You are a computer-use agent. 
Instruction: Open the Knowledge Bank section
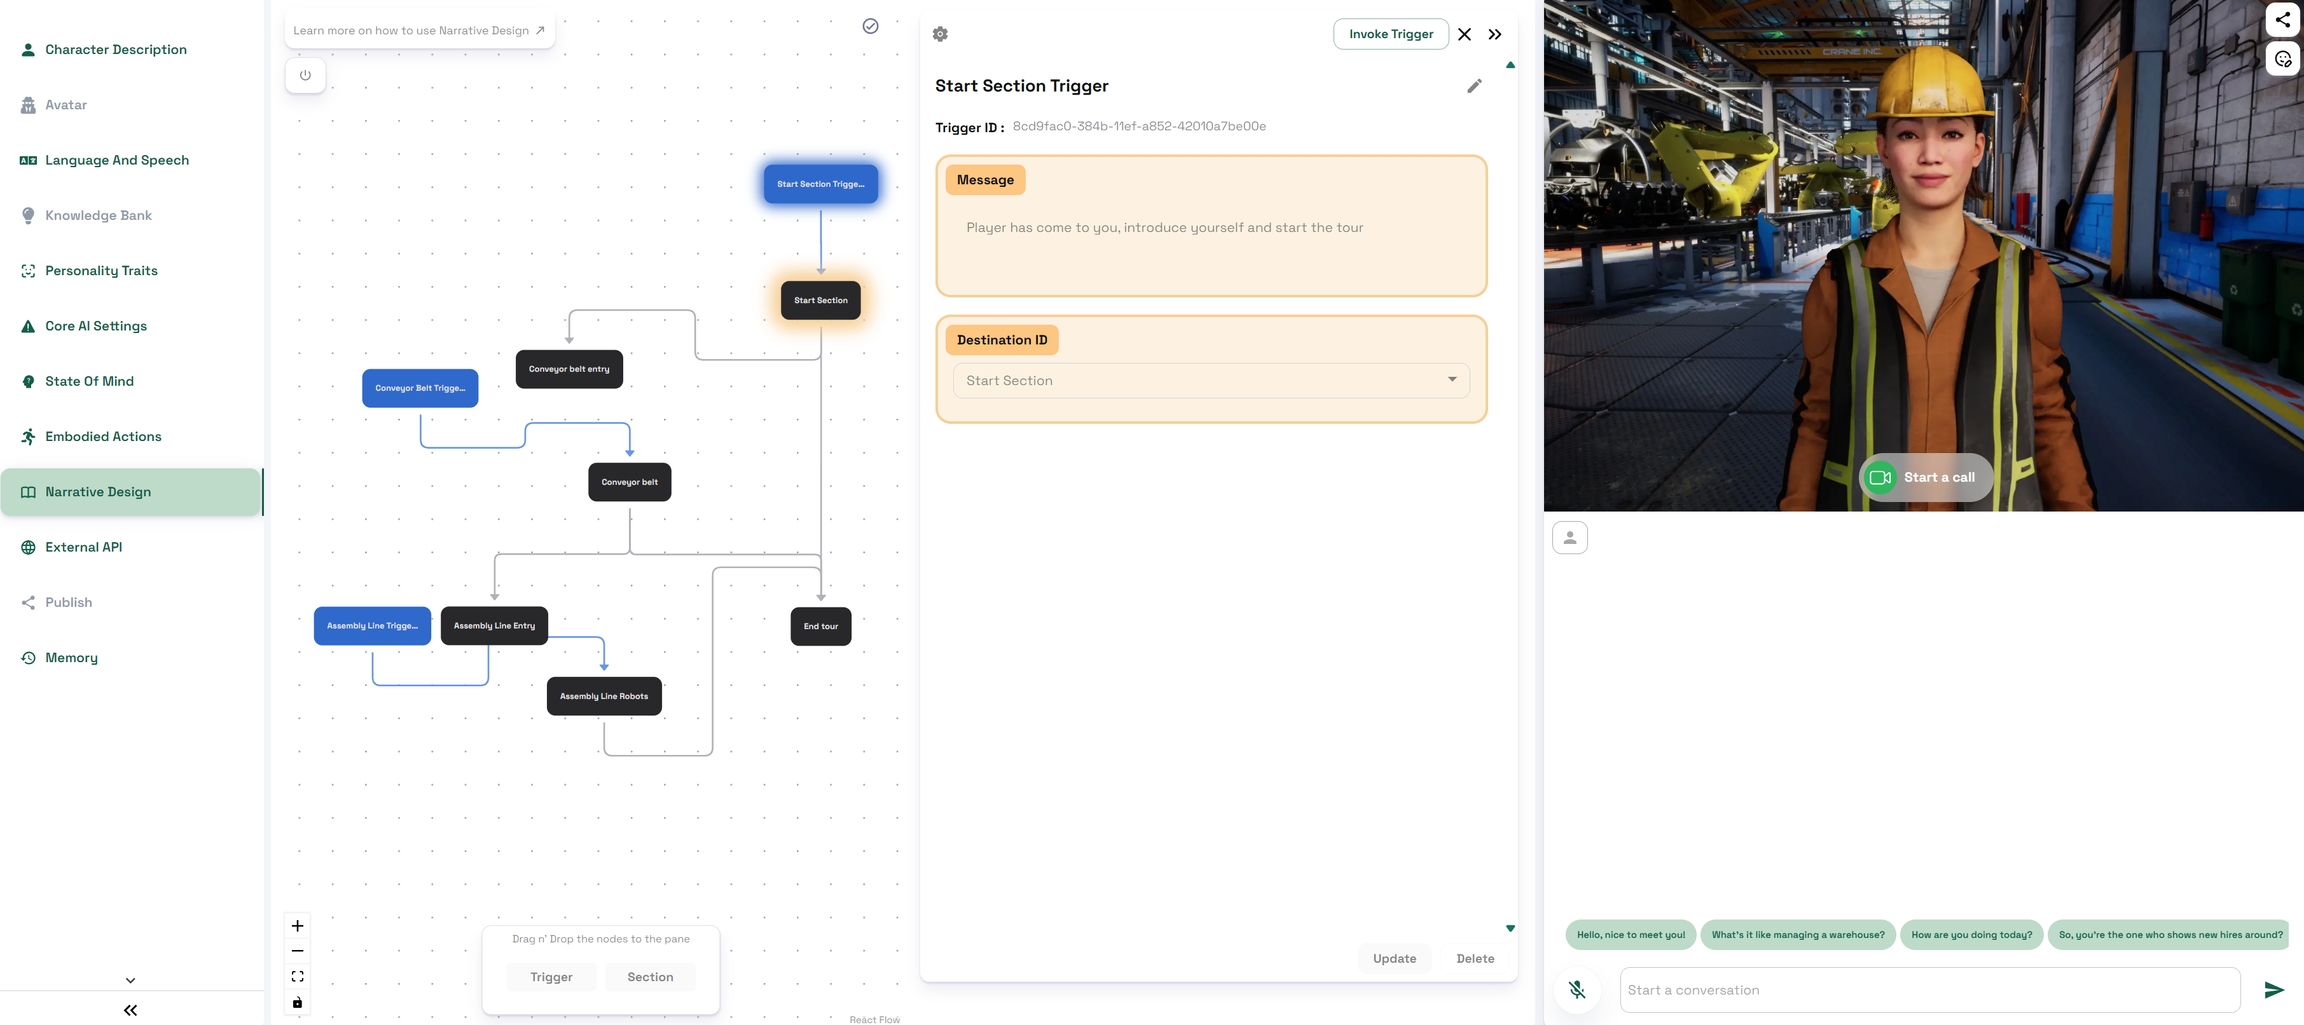[x=98, y=215]
